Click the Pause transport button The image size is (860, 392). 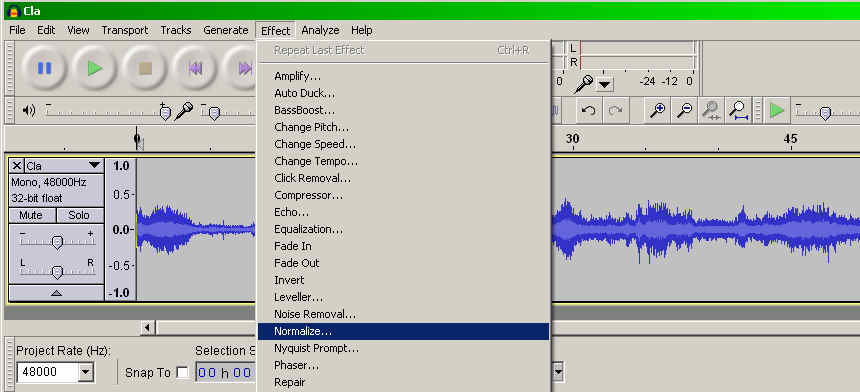click(x=44, y=68)
